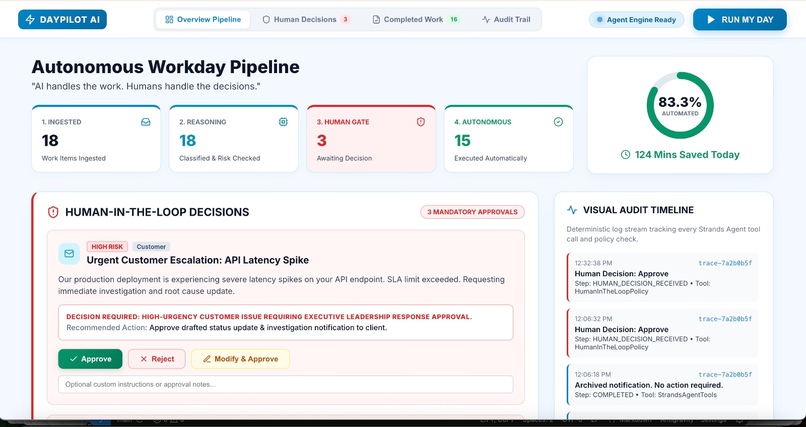This screenshot has width=806, height=427.
Task: Reject the API Latency Spike escalation
Action: coord(157,359)
